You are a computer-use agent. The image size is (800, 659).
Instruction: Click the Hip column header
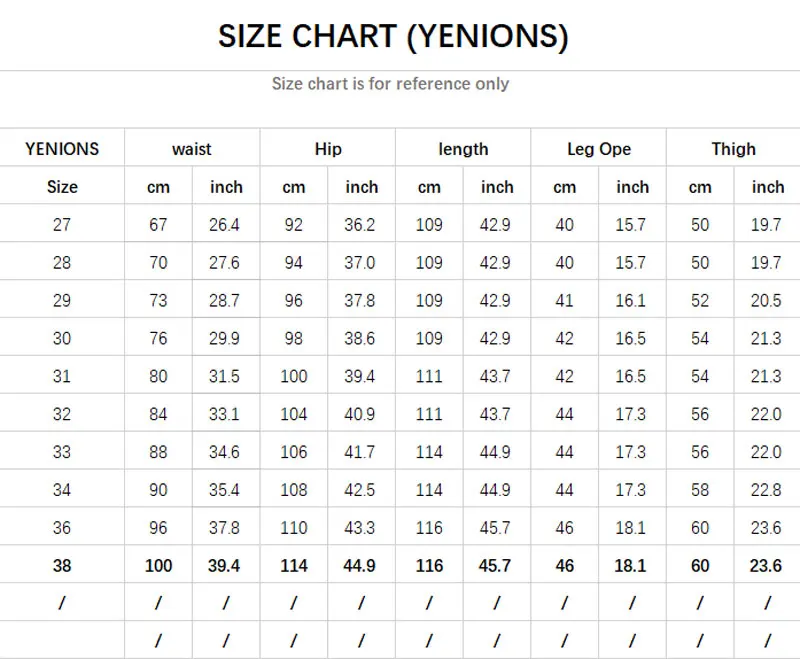tap(327, 149)
